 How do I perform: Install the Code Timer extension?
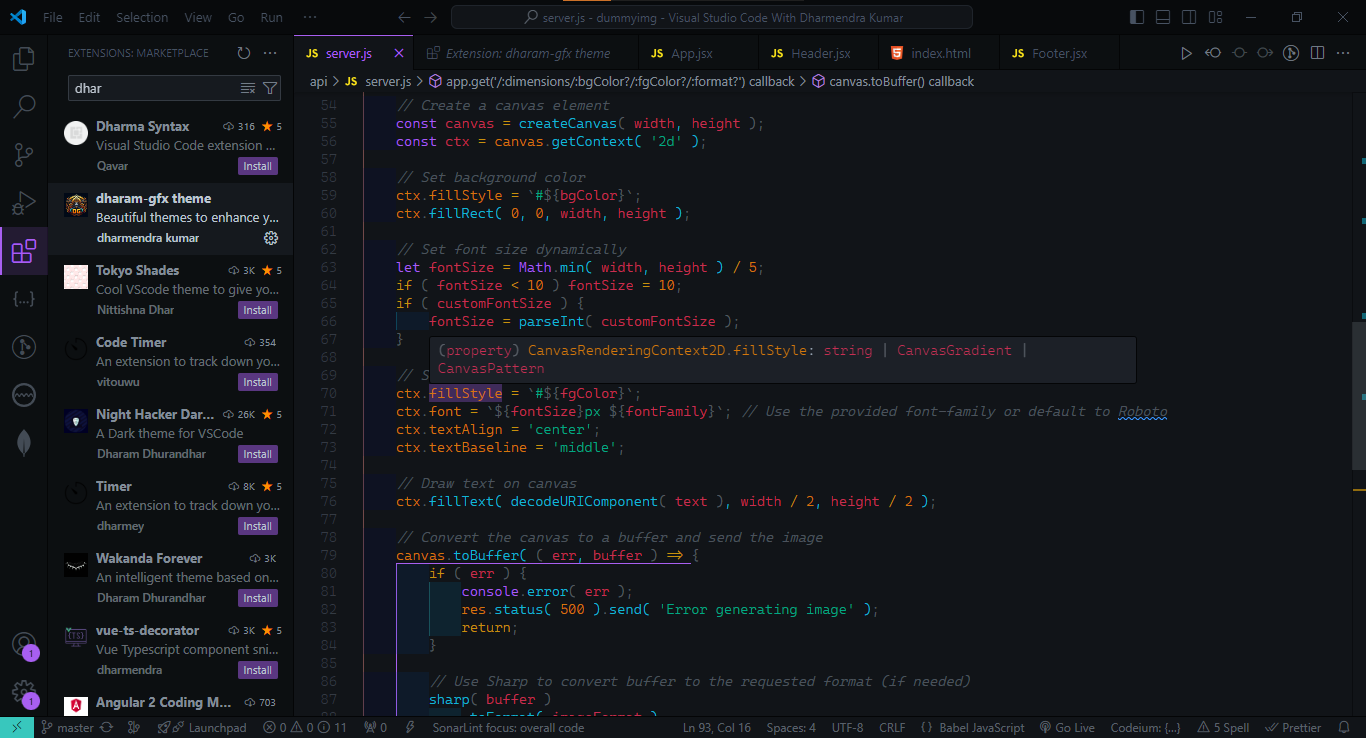coord(258,382)
